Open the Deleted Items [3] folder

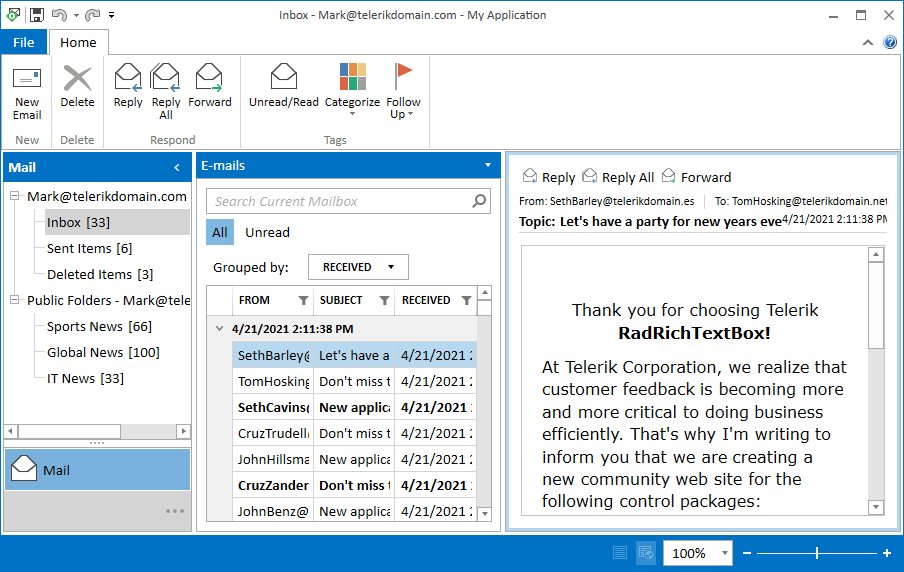coord(100,274)
